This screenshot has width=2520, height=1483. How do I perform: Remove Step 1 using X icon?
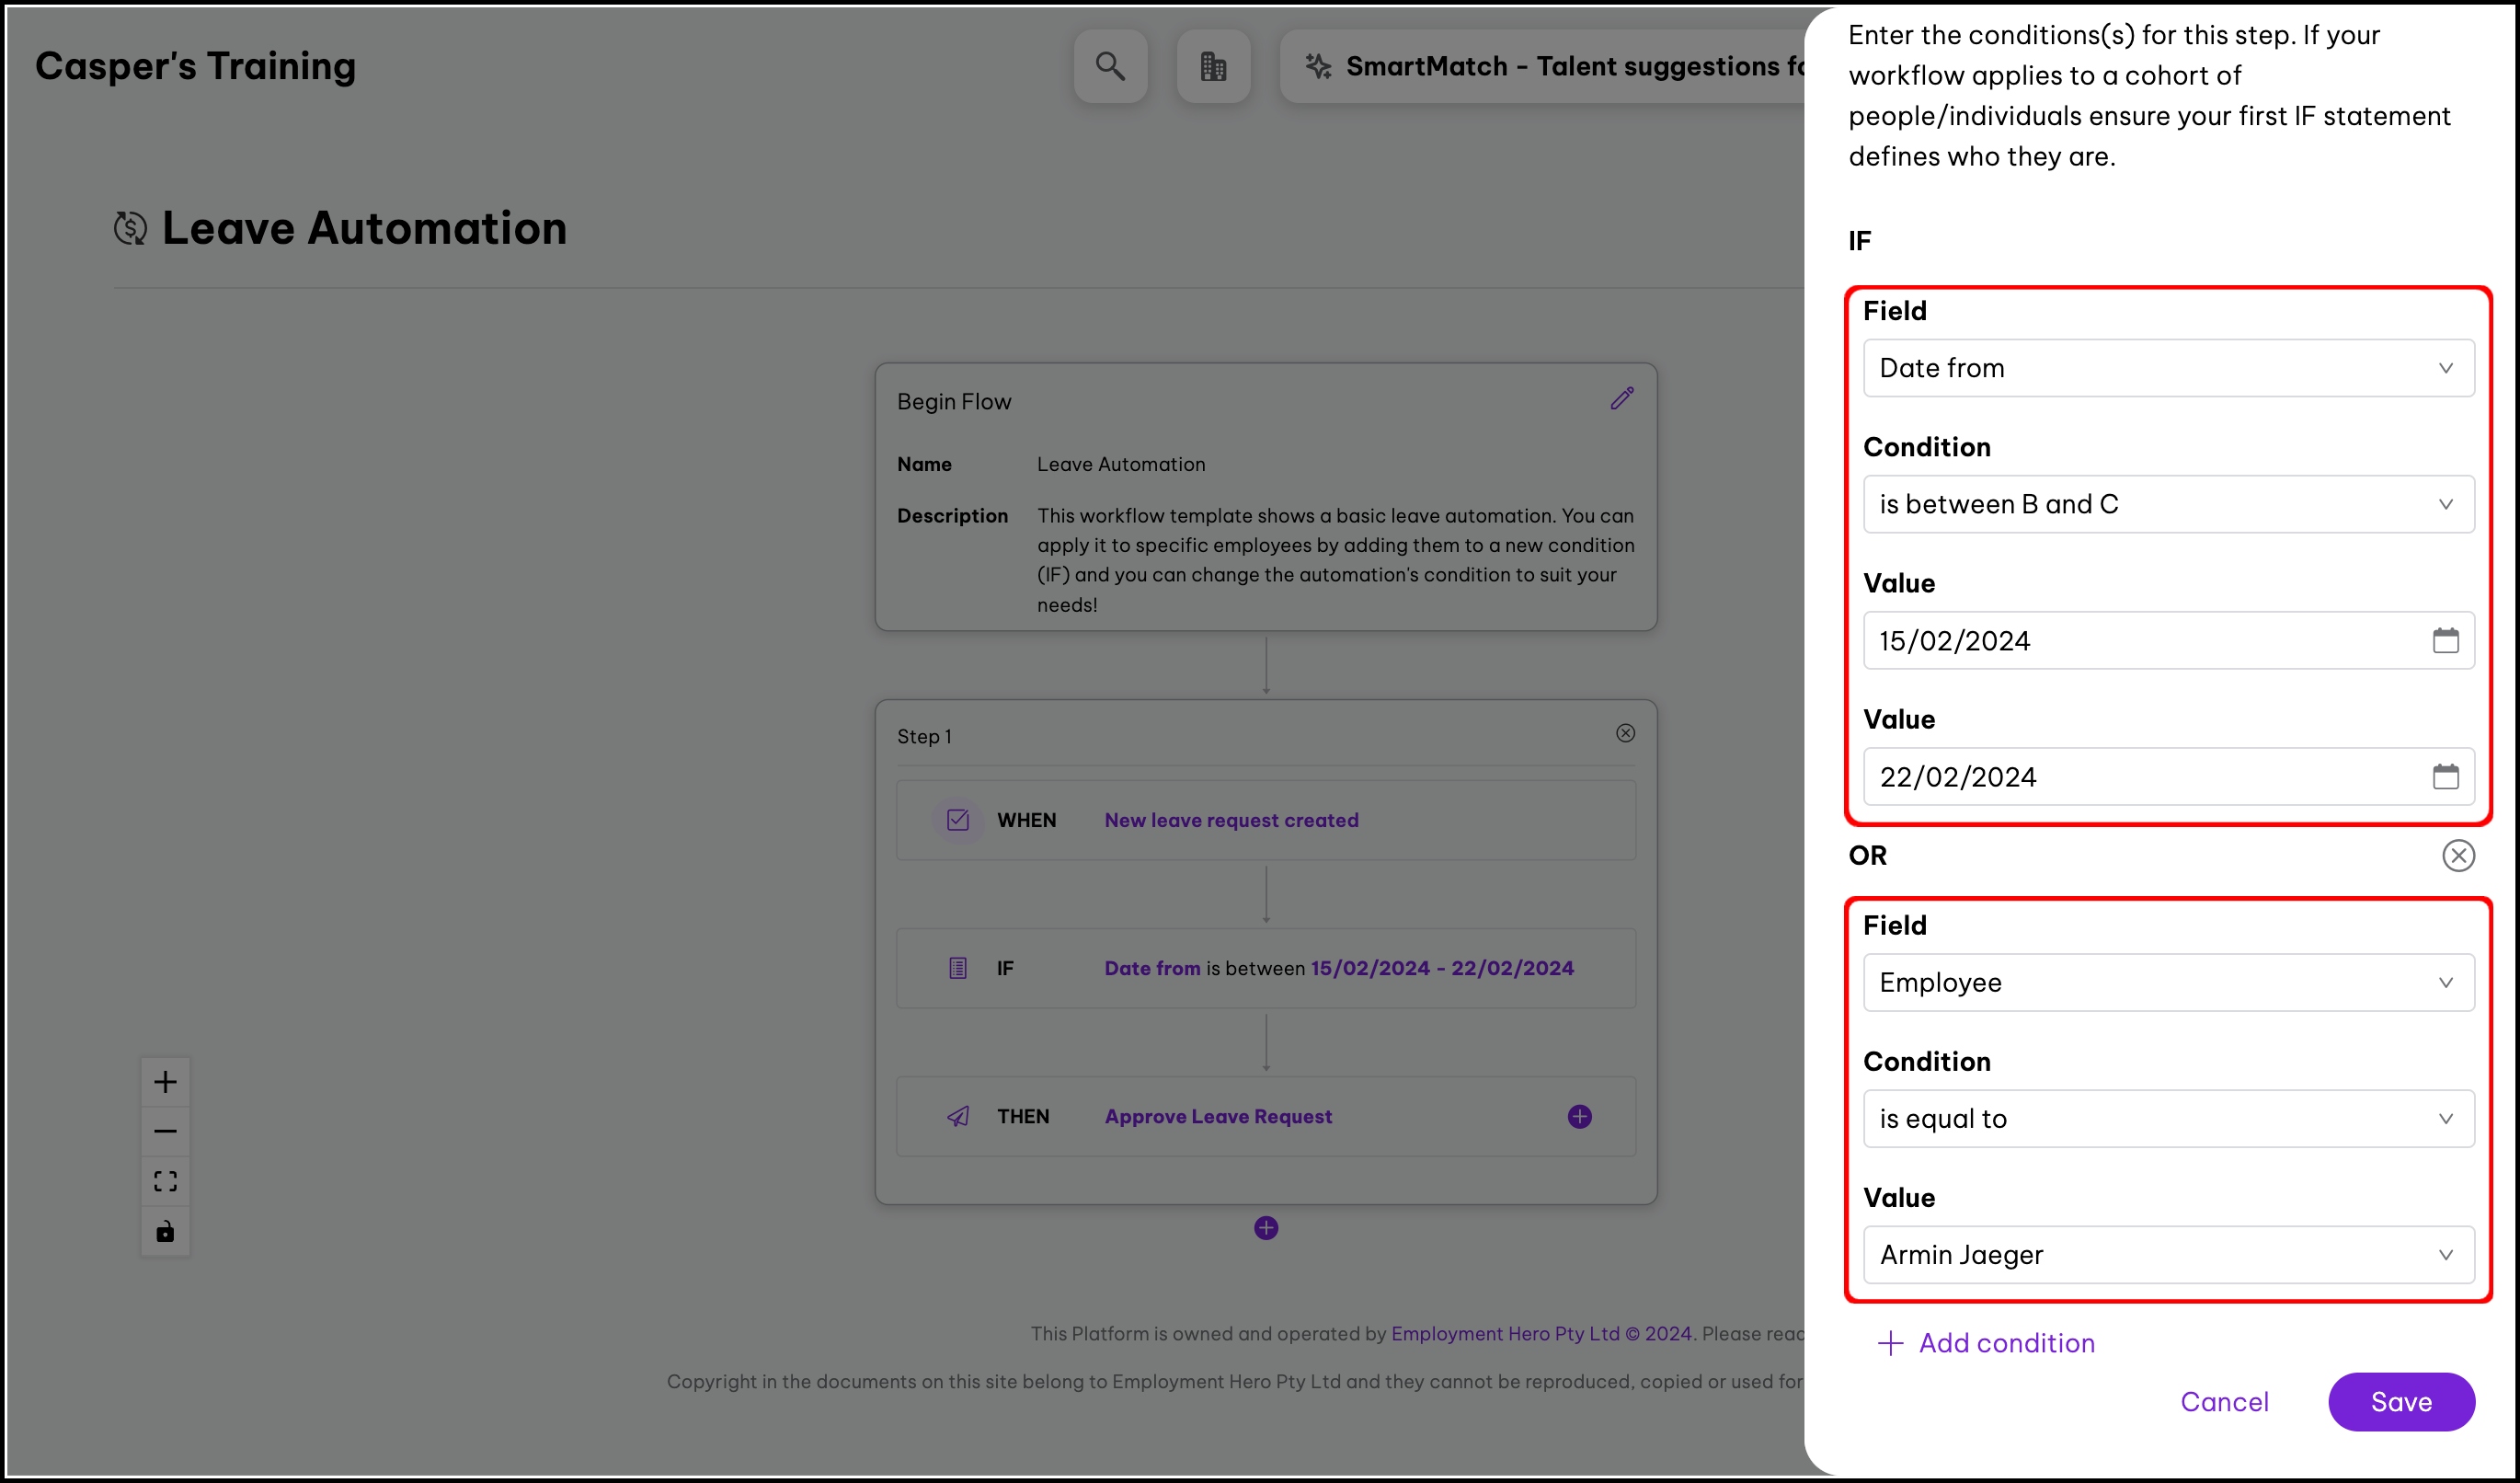pos(1625,734)
